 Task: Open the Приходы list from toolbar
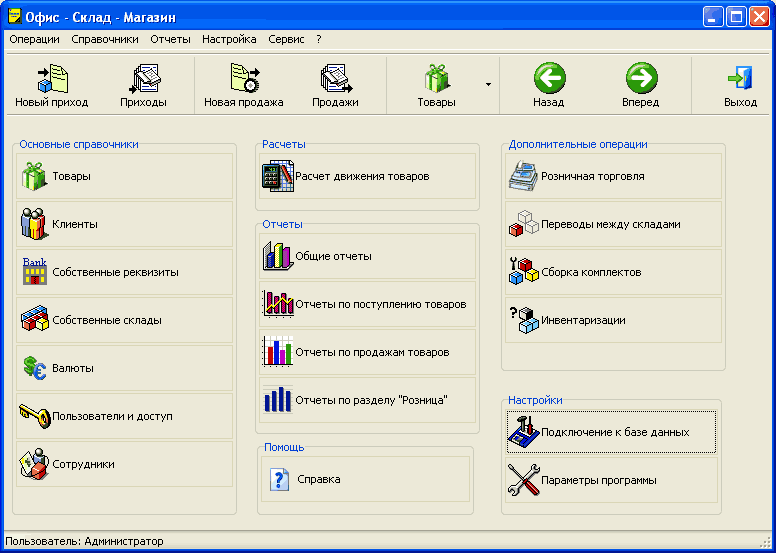(143, 79)
